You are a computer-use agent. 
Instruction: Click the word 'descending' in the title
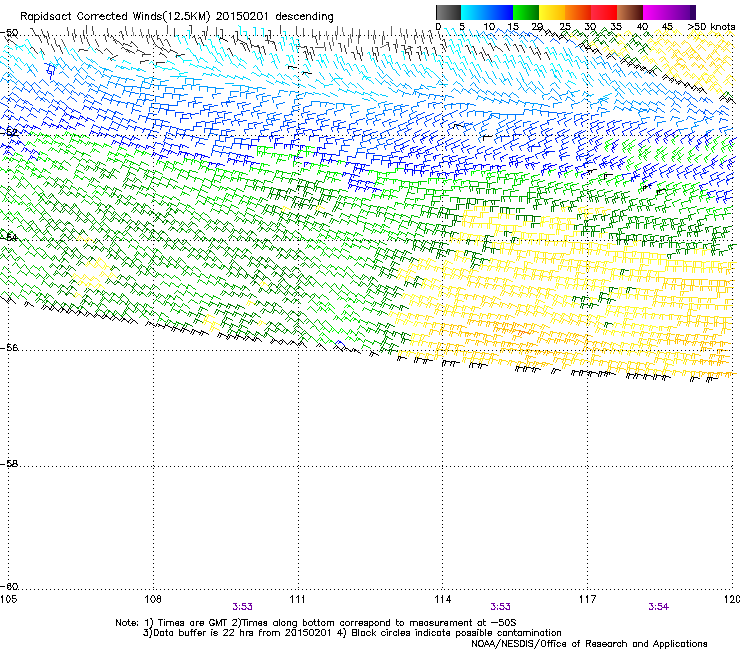pyautogui.click(x=304, y=17)
